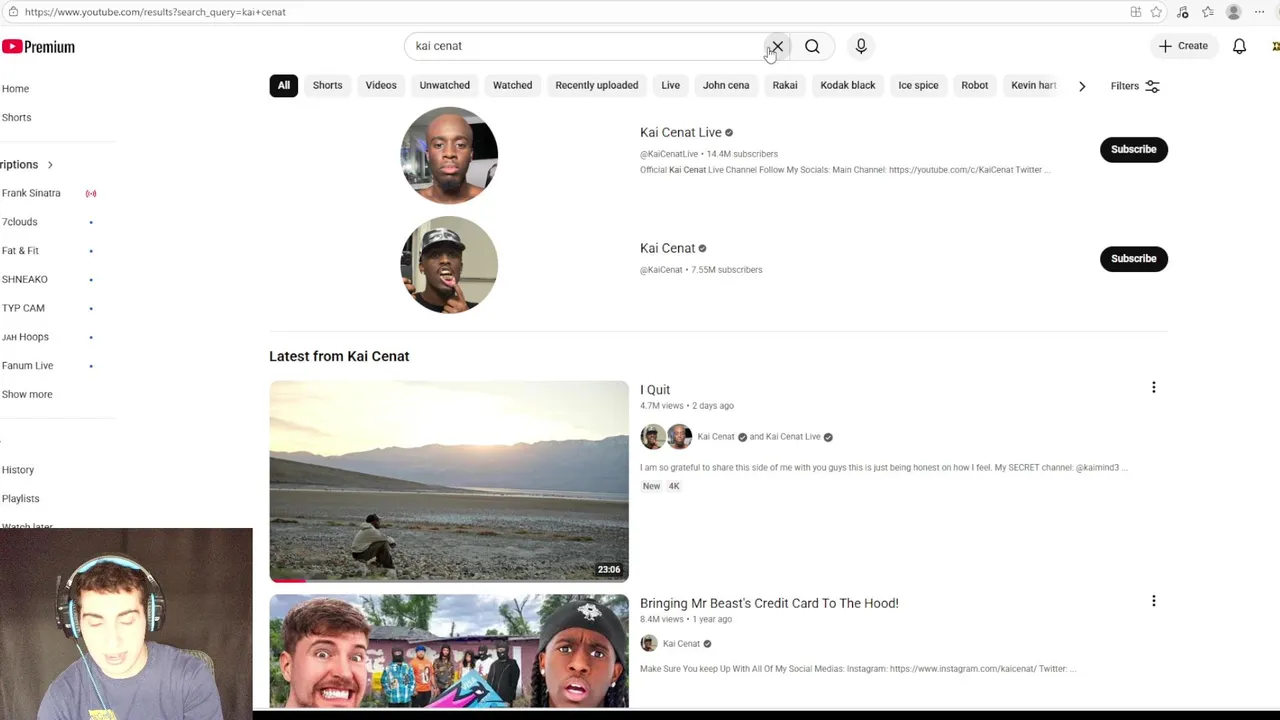Click the Latest from Kai Cenat heading
The width and height of the screenshot is (1280, 720).
point(339,356)
